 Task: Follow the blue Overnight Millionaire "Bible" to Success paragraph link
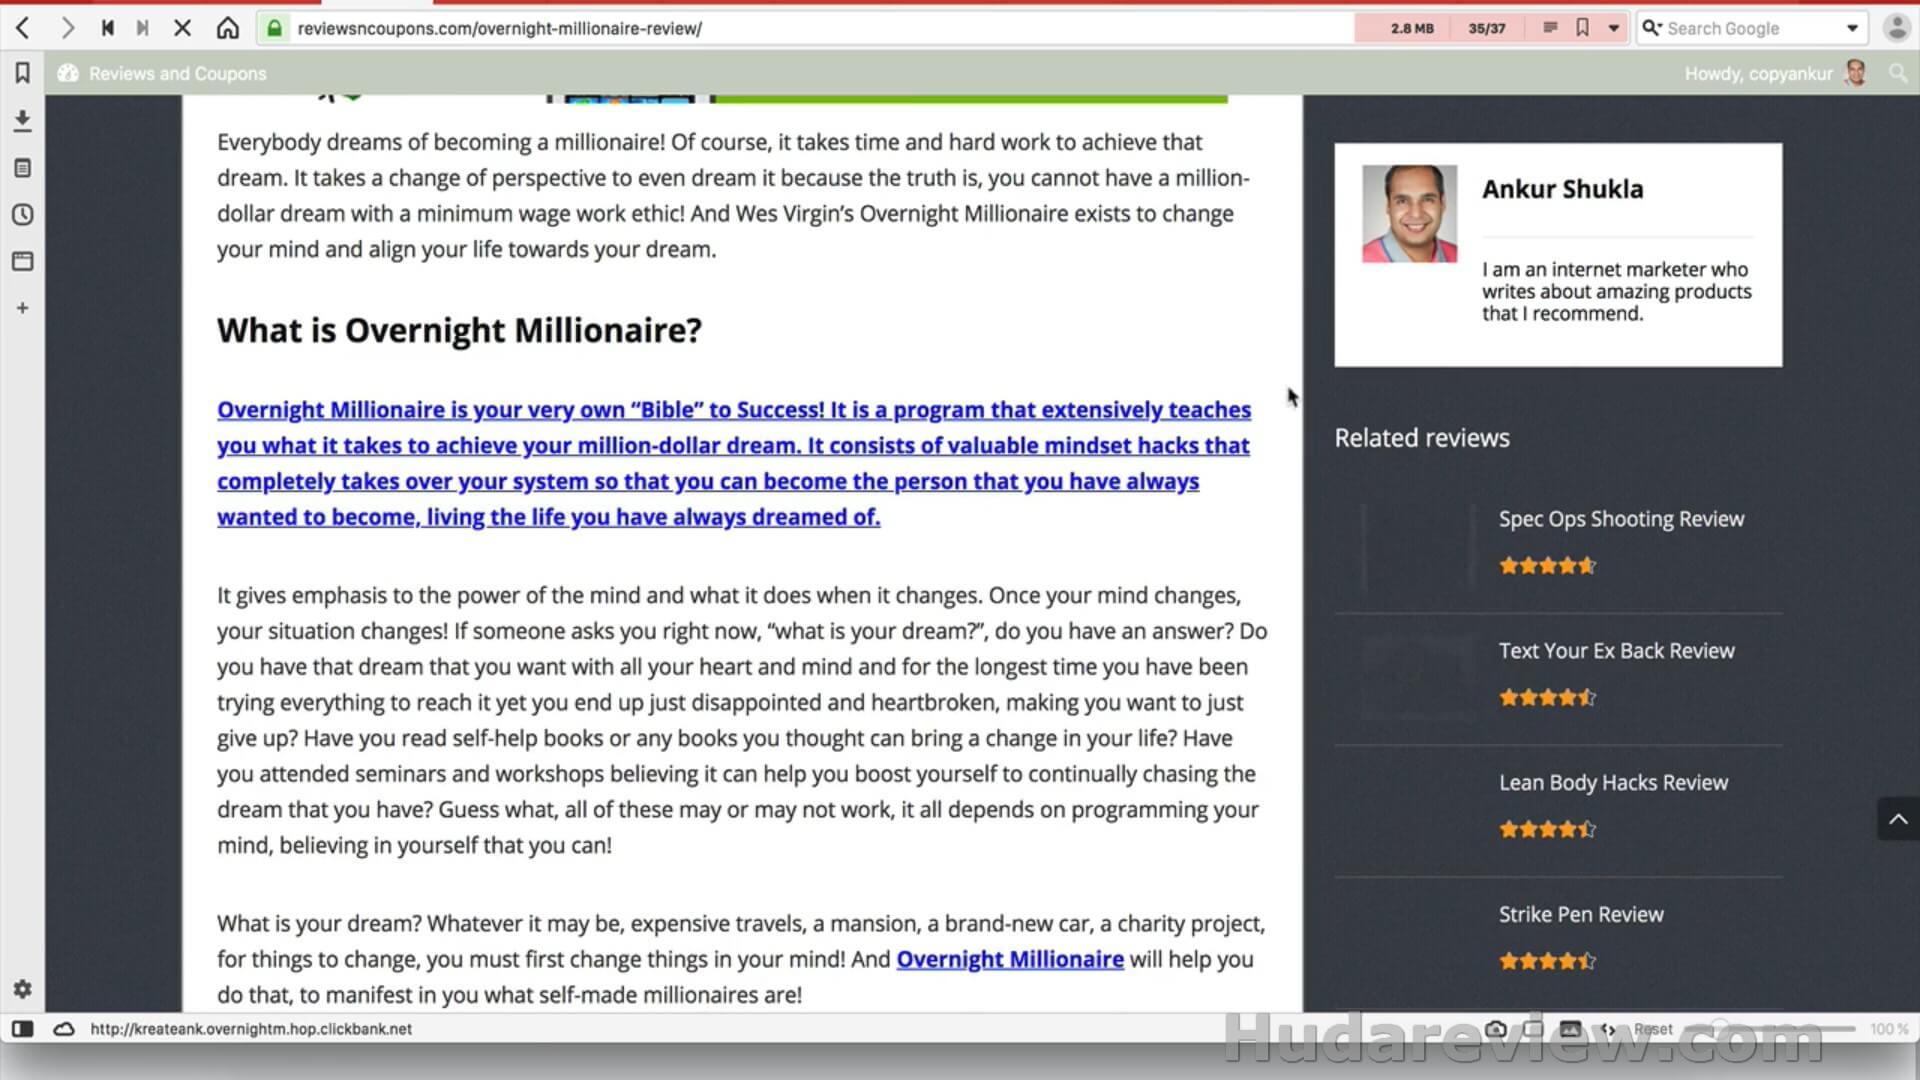tap(733, 463)
